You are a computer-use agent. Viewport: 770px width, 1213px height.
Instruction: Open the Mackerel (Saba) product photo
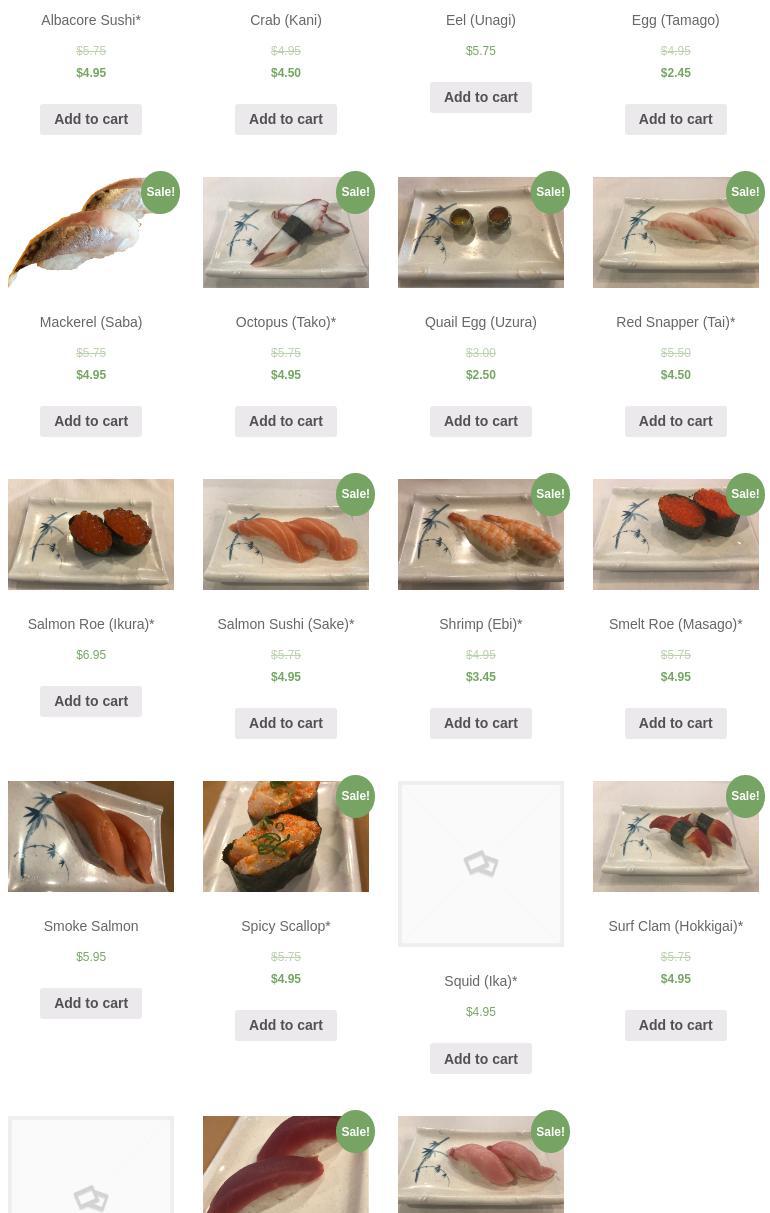tap(91, 232)
